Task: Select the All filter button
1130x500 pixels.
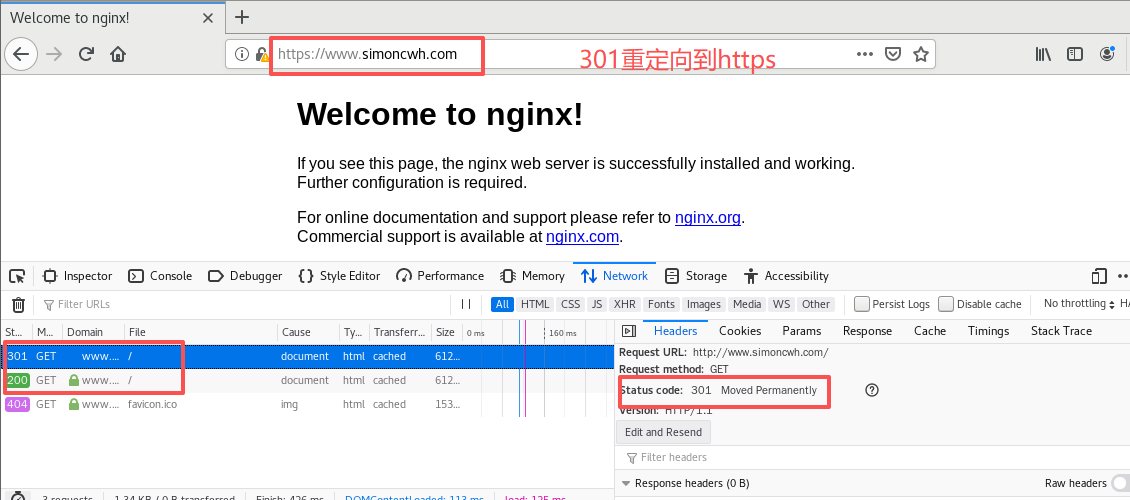Action: point(502,304)
